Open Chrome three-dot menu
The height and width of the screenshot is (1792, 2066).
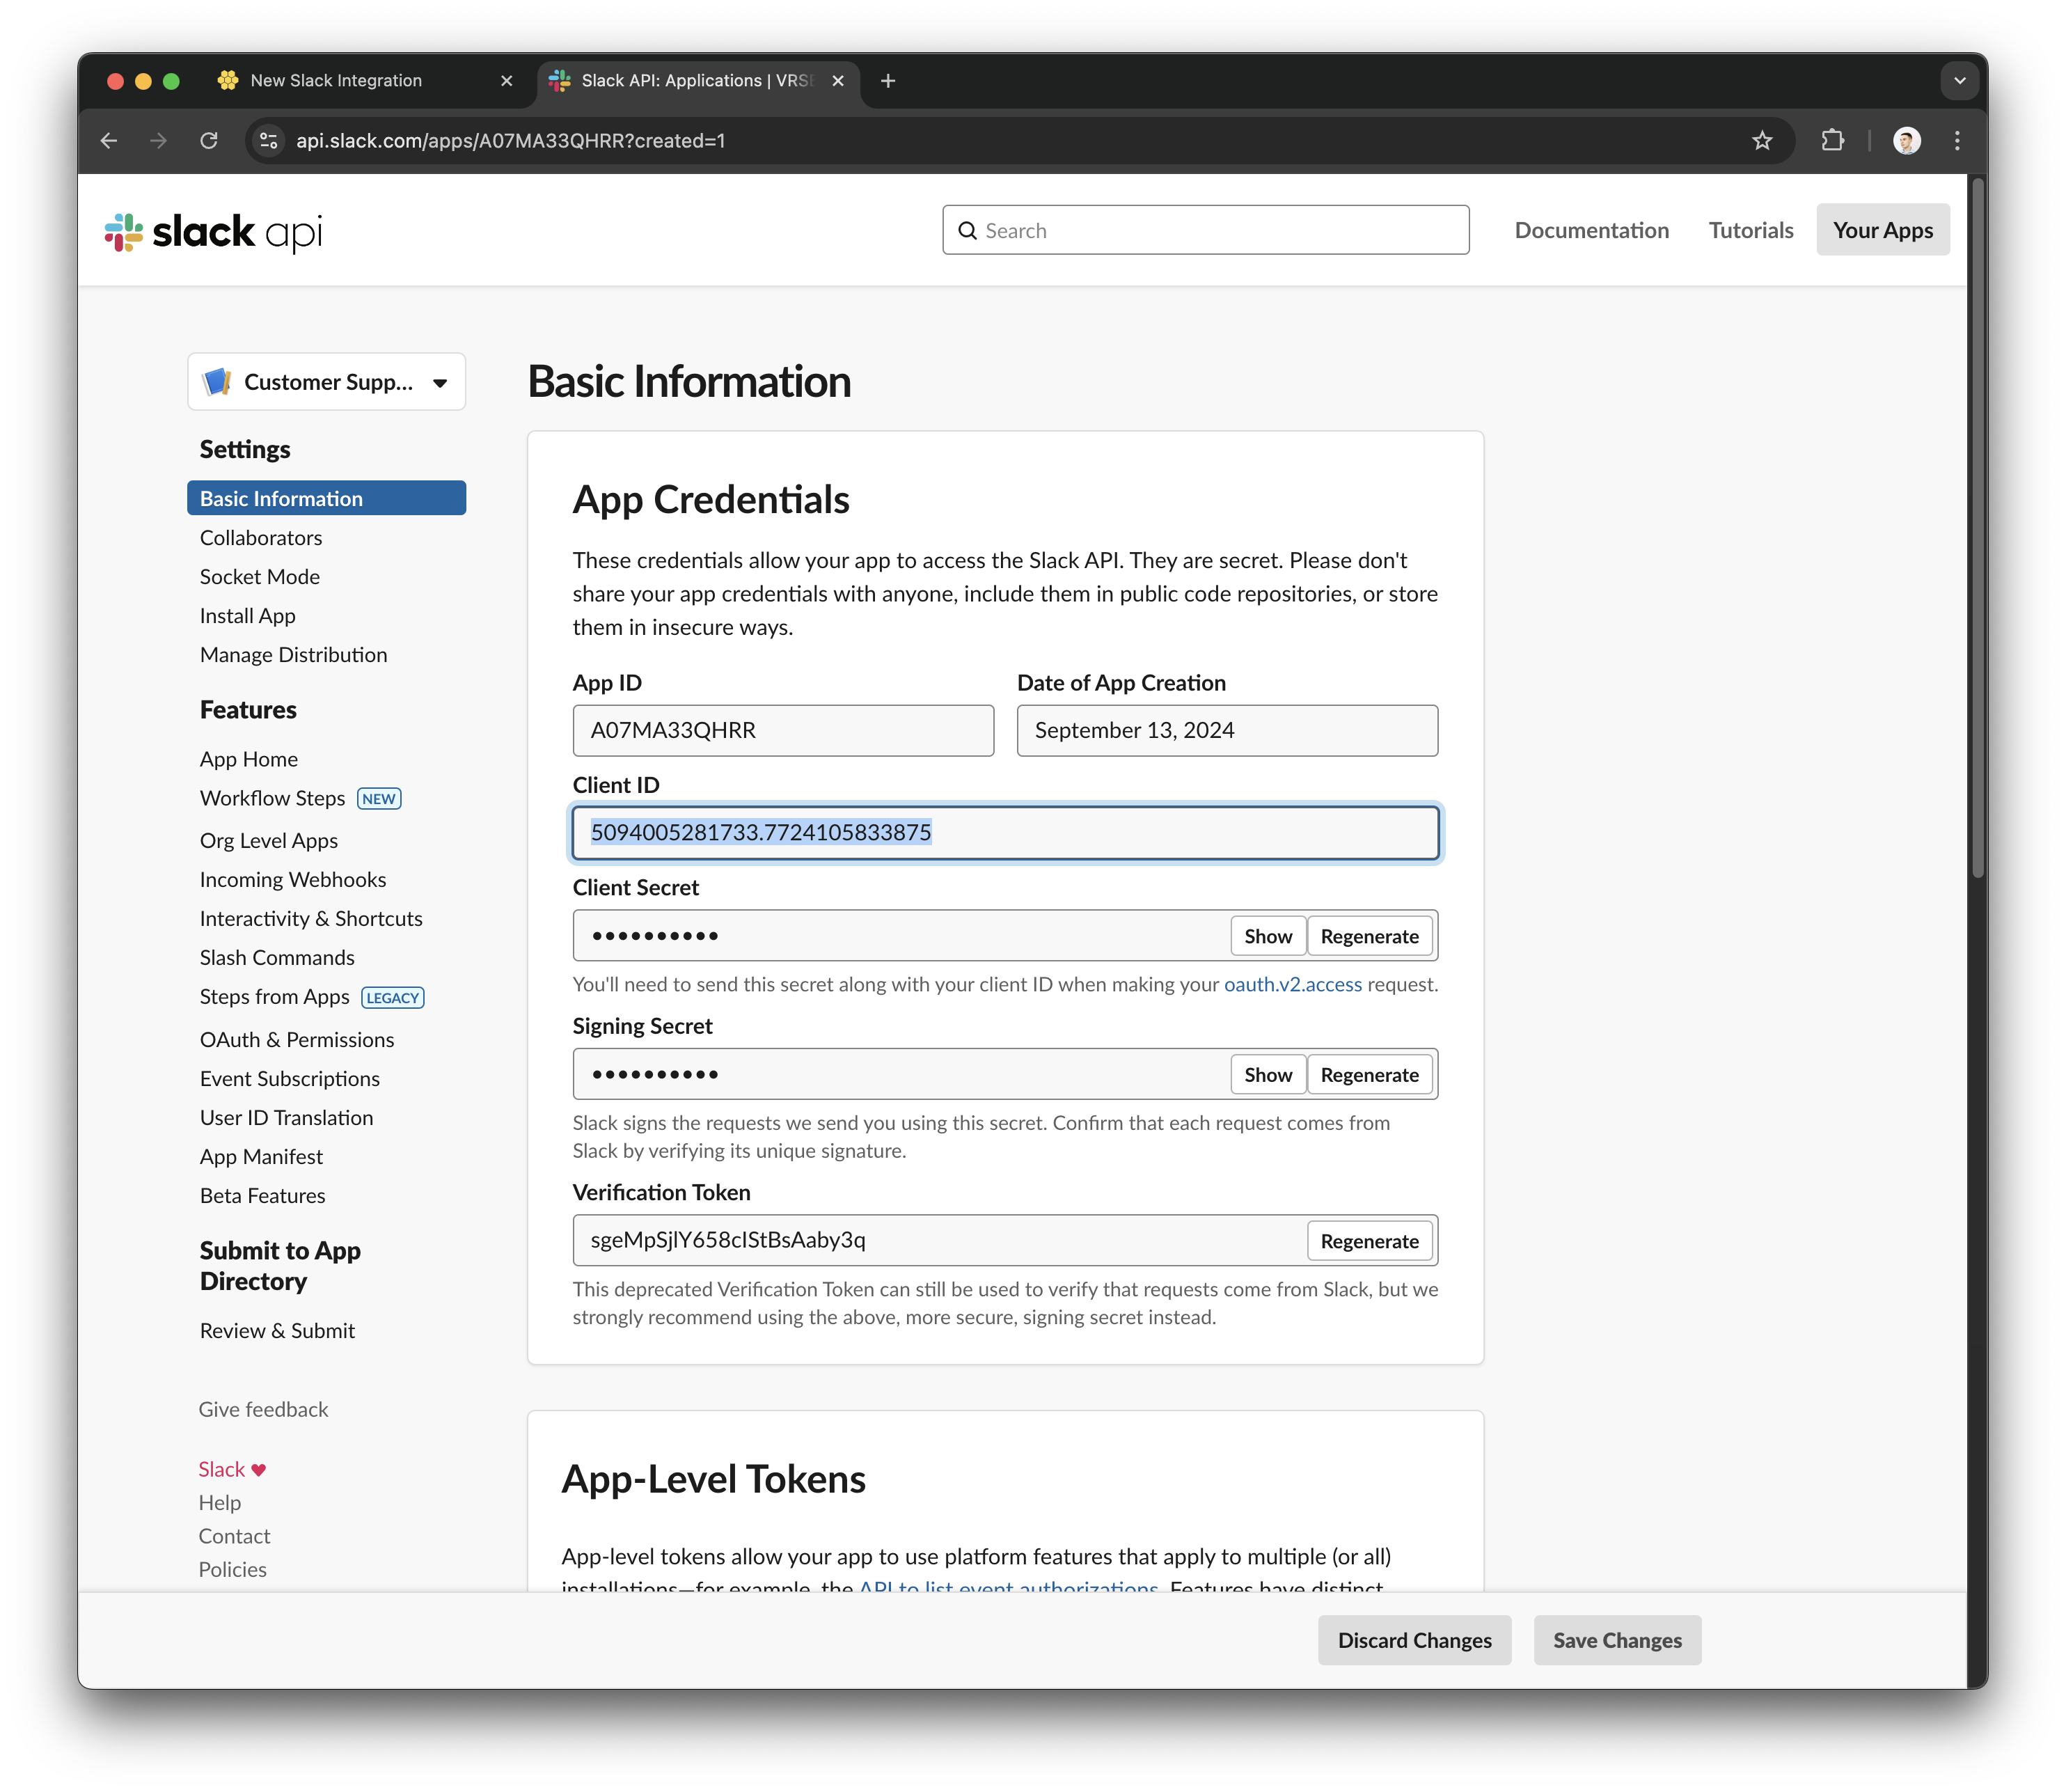[1957, 141]
